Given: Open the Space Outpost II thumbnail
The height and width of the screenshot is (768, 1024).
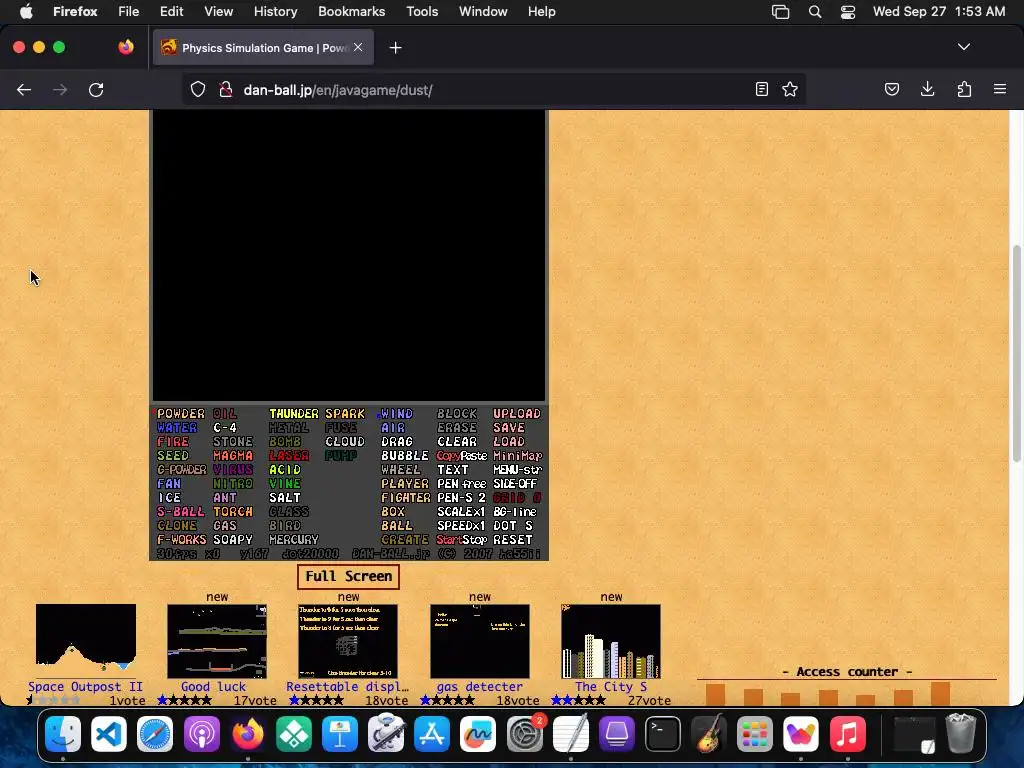Looking at the screenshot, I should 86,642.
